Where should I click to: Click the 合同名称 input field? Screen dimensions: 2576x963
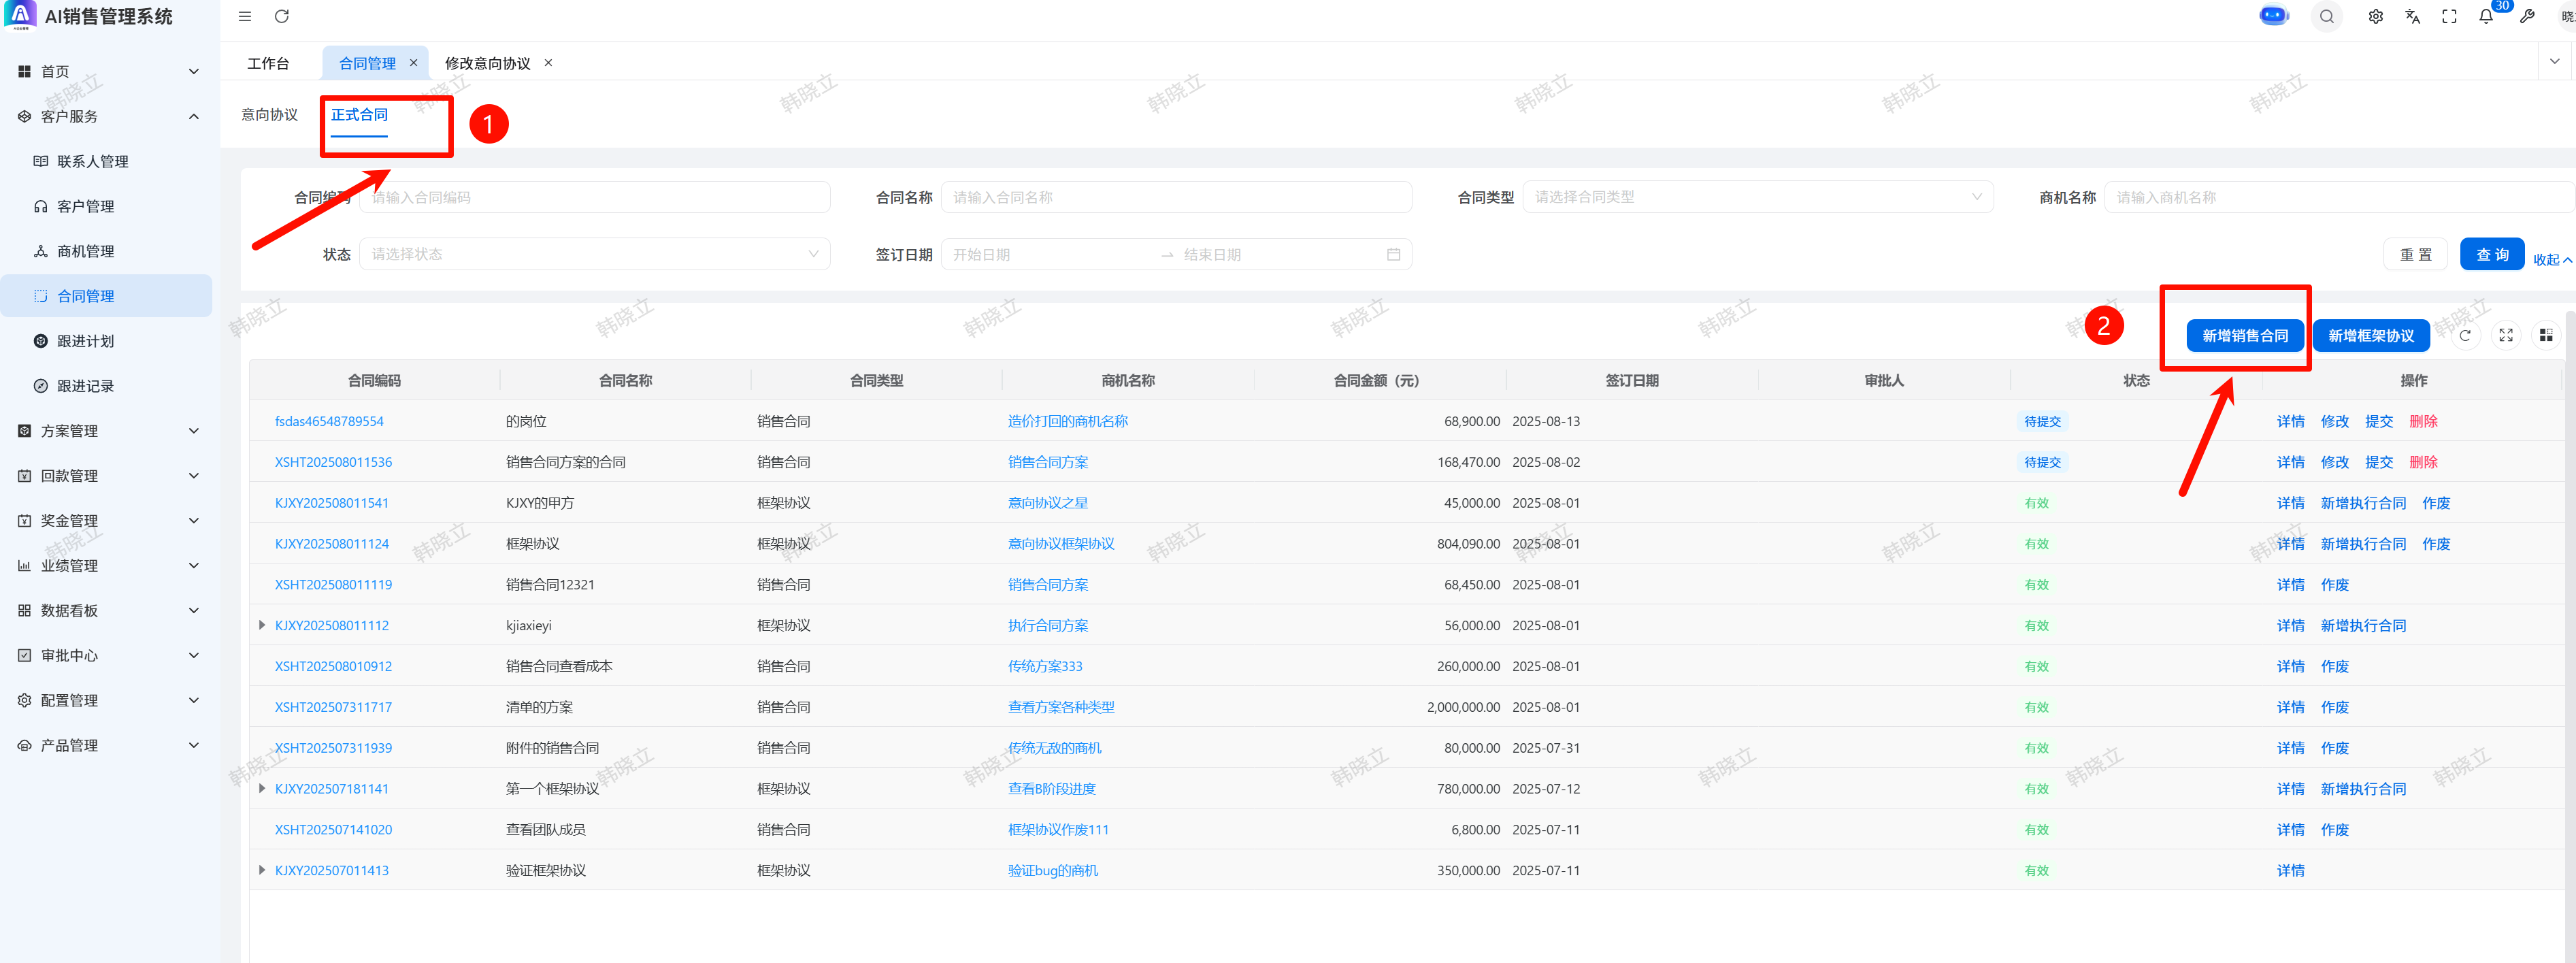[1175, 197]
